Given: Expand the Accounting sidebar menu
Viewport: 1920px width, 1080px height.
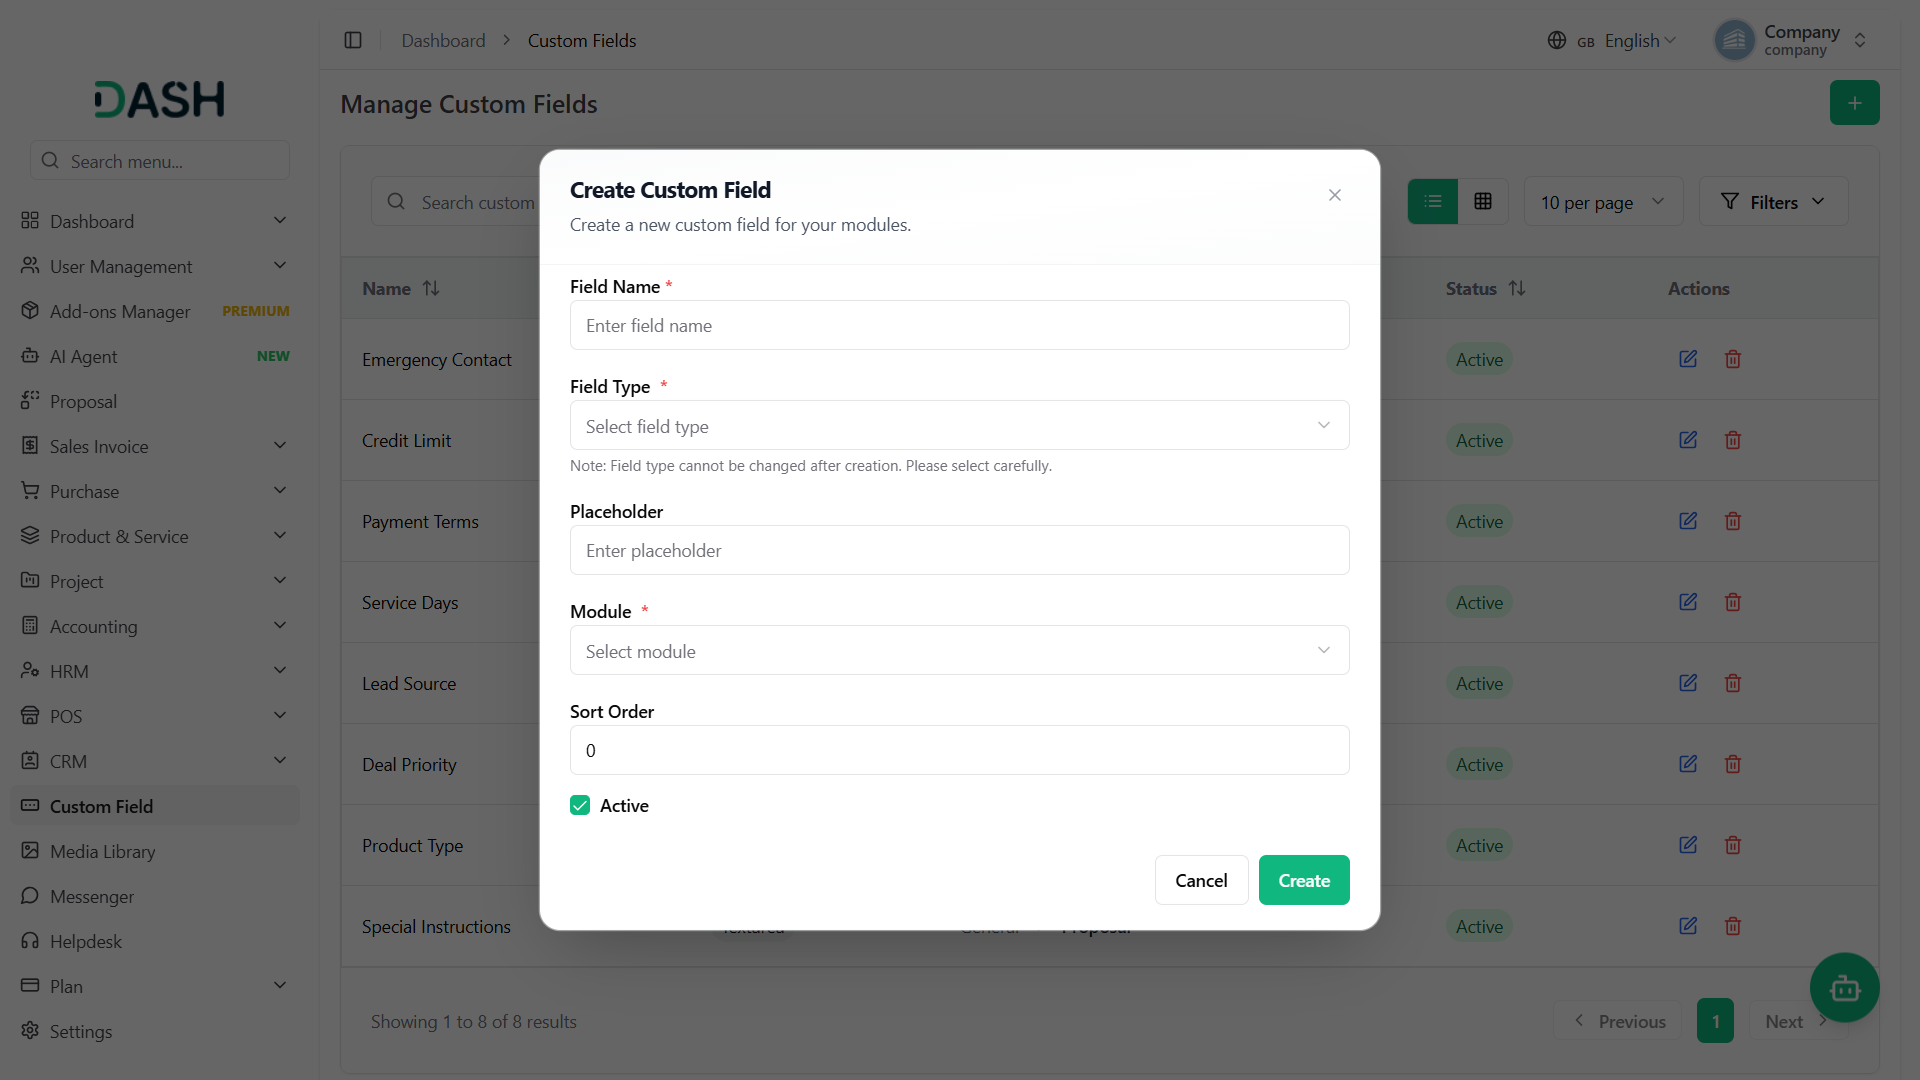Looking at the screenshot, I should (154, 626).
